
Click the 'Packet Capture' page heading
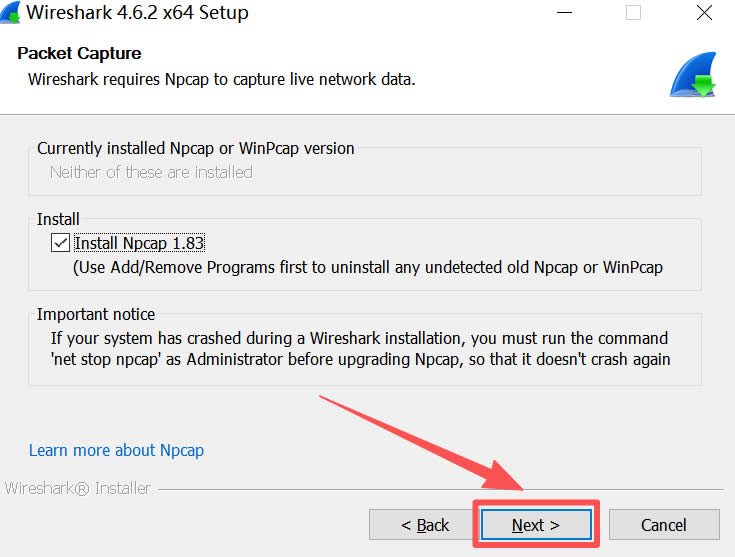point(80,53)
